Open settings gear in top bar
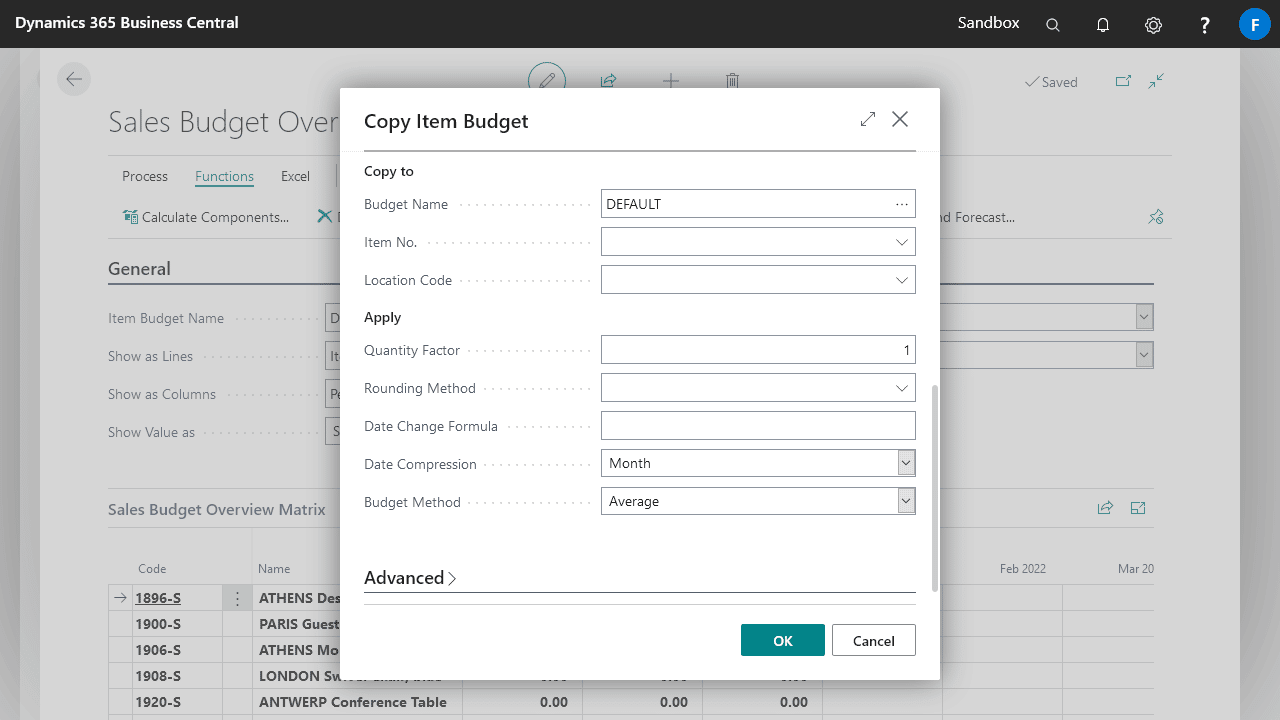Screen dimensions: 1280x720 (1153, 25)
